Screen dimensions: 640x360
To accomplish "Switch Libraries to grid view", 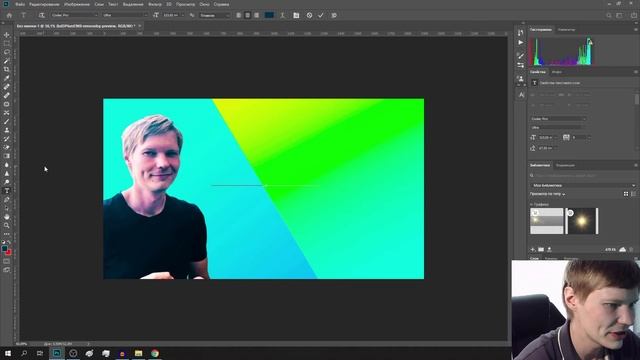I will [626, 194].
